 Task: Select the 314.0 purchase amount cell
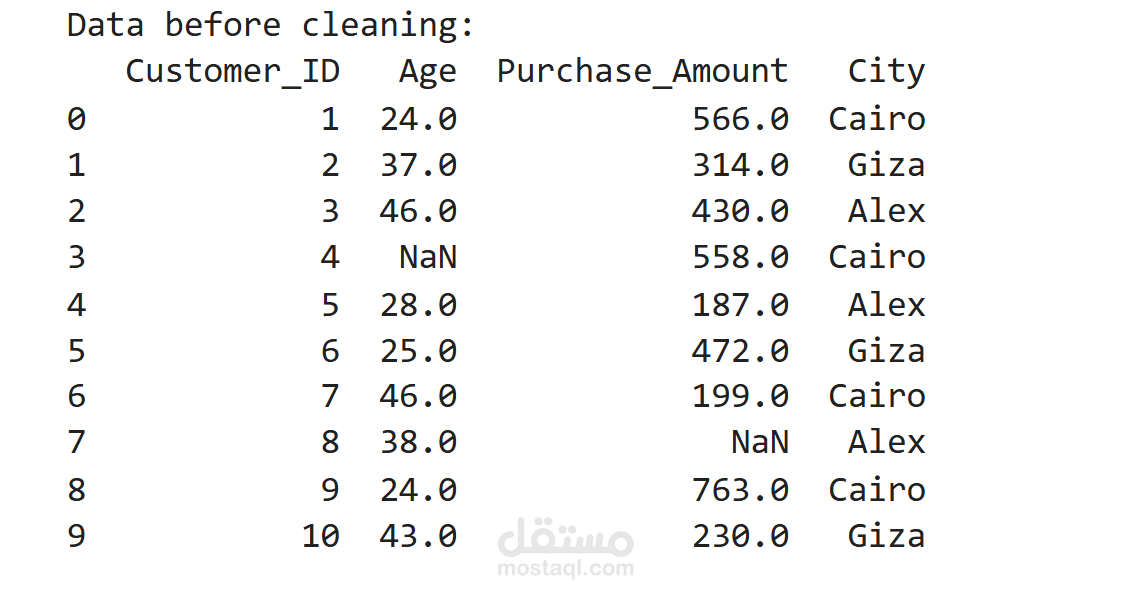(x=740, y=165)
